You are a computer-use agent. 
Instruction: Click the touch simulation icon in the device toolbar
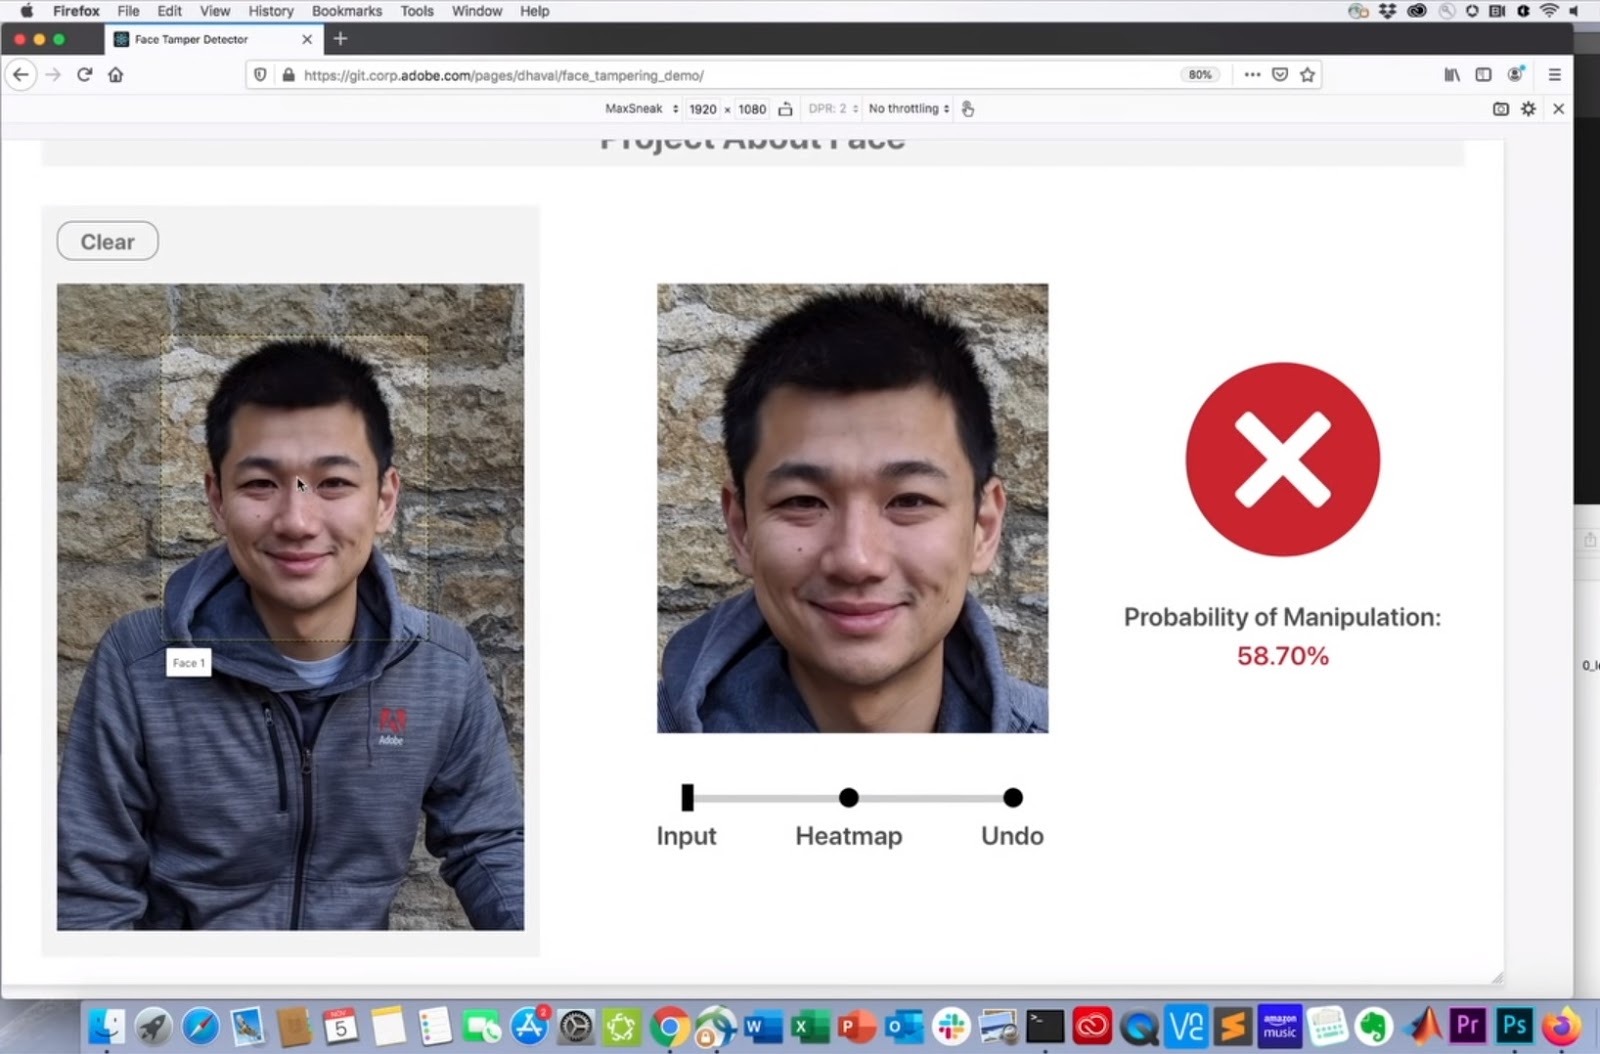pyautogui.click(x=967, y=108)
